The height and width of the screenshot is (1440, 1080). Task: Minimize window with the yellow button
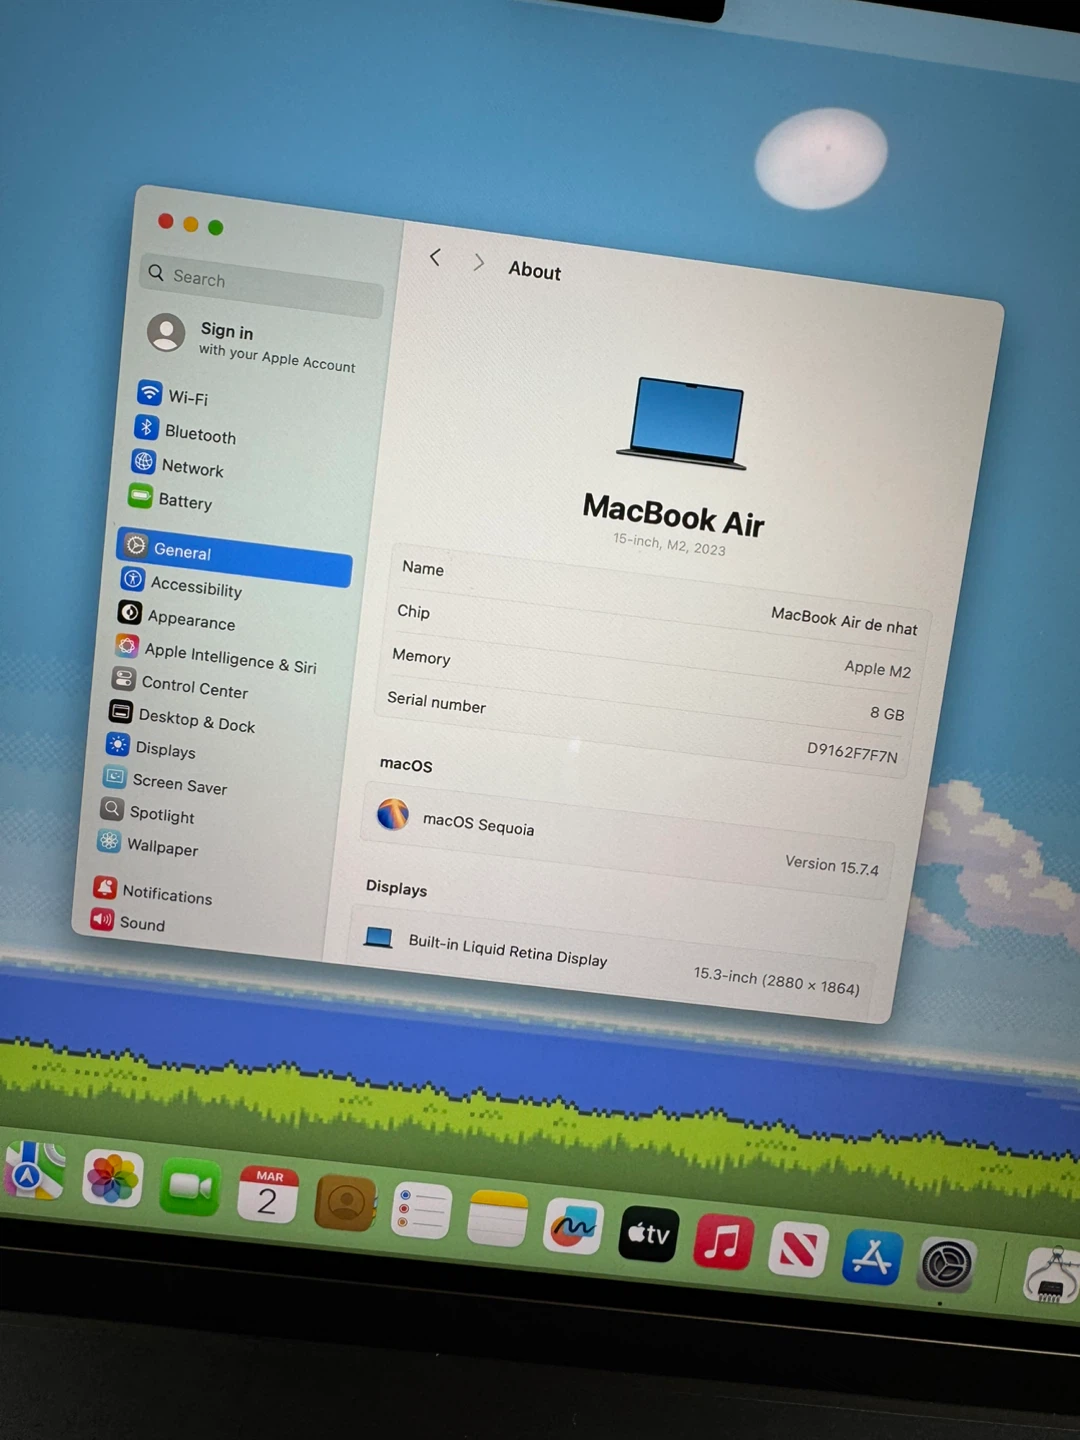(191, 224)
